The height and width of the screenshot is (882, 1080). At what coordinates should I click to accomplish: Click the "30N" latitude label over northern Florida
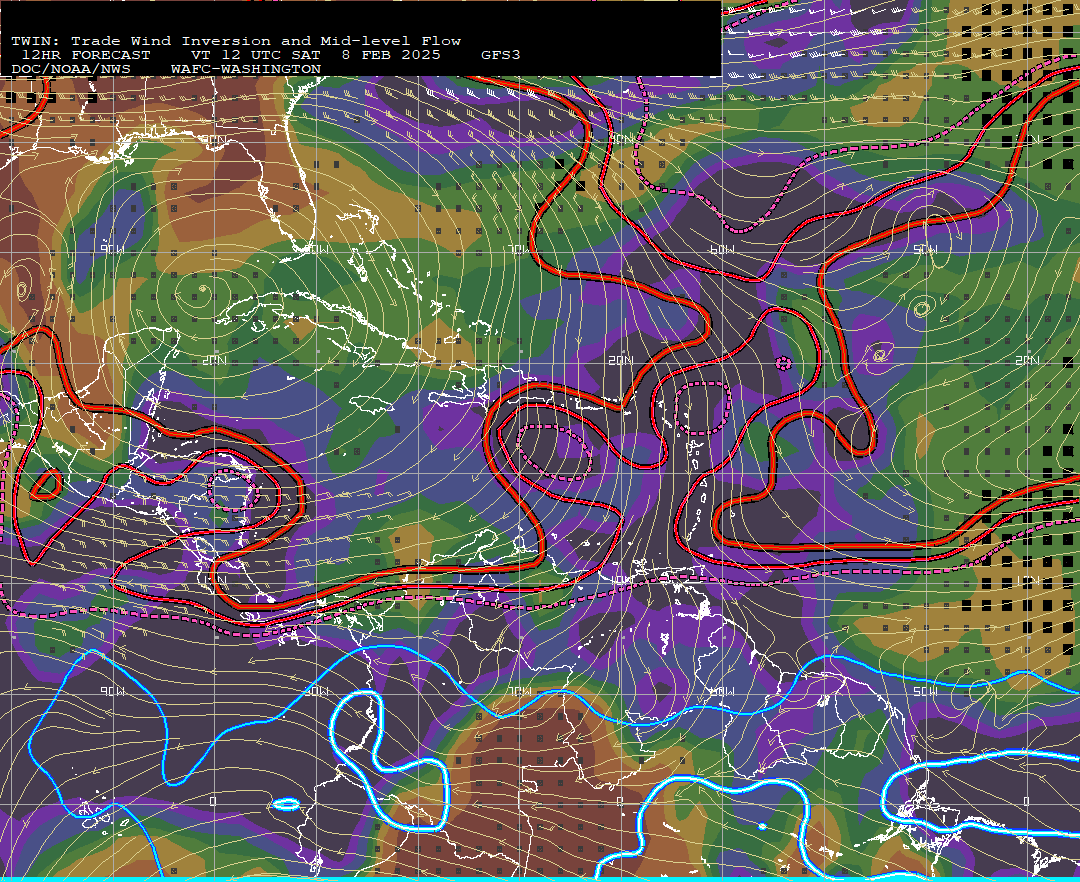(214, 140)
